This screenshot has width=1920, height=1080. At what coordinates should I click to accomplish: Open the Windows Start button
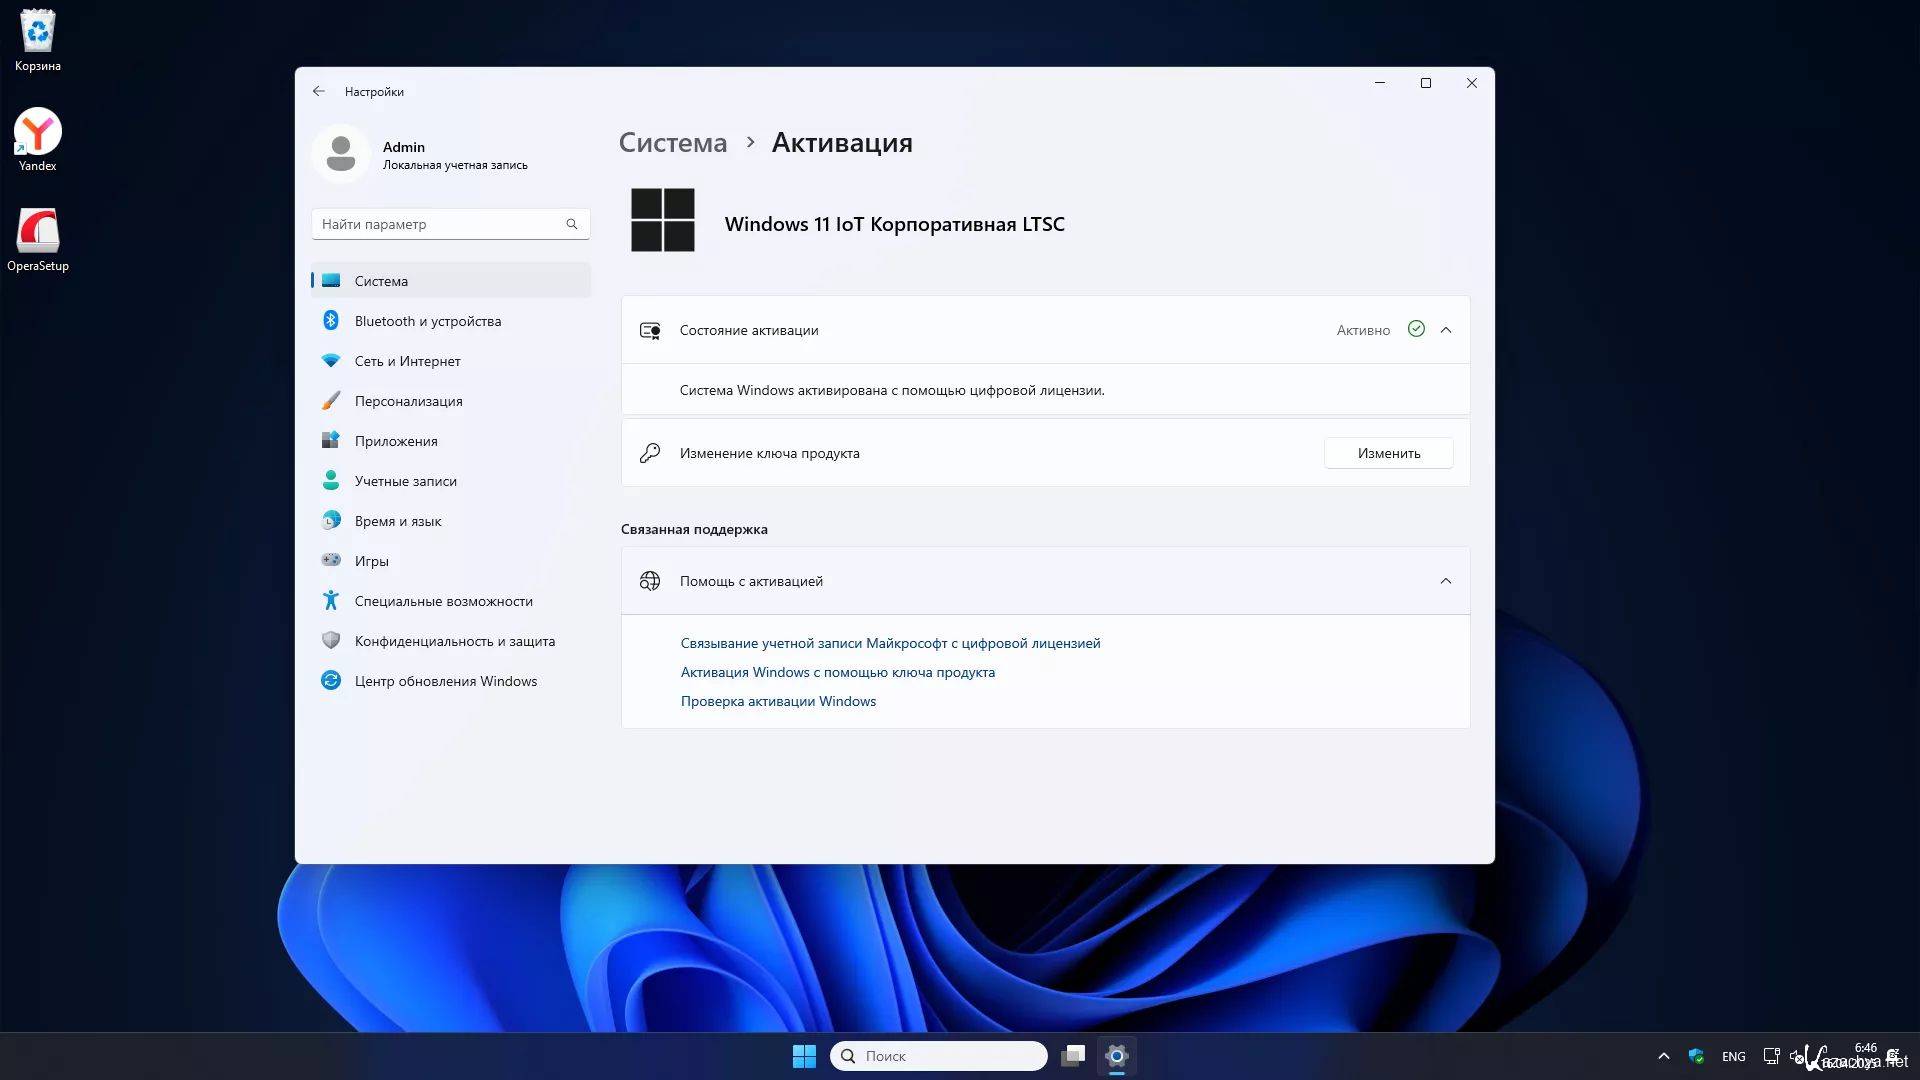pyautogui.click(x=804, y=1056)
